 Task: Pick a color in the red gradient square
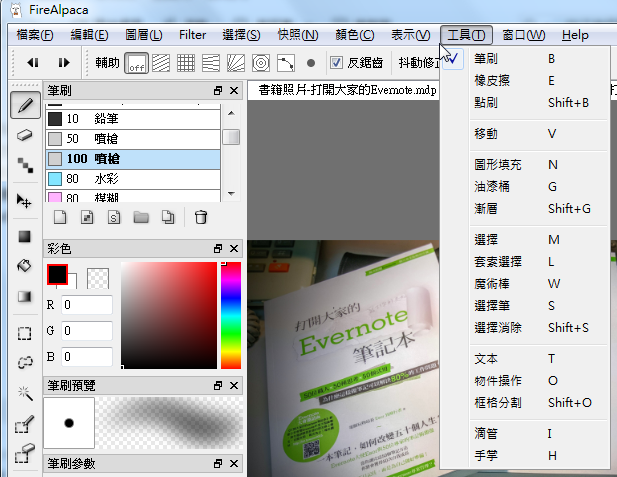click(169, 315)
